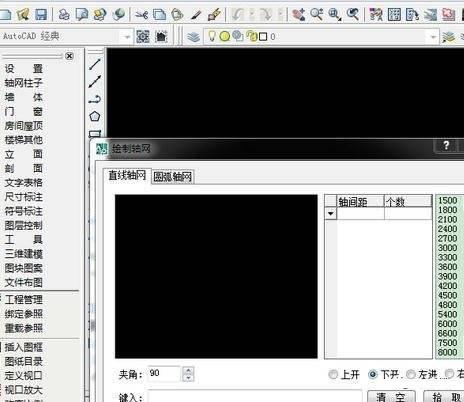Screen dimensions: 464x402
Task: Switch to the 圆弧轴网 tab
Action: point(172,176)
